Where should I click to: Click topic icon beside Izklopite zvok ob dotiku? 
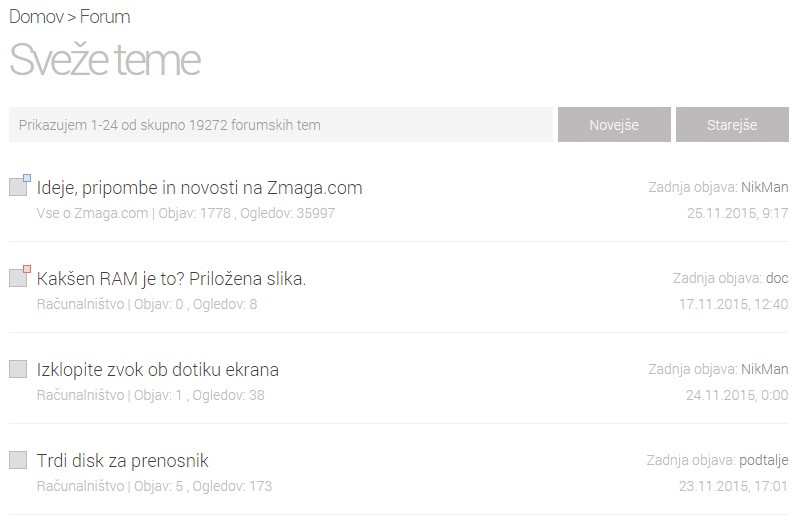(x=18, y=369)
